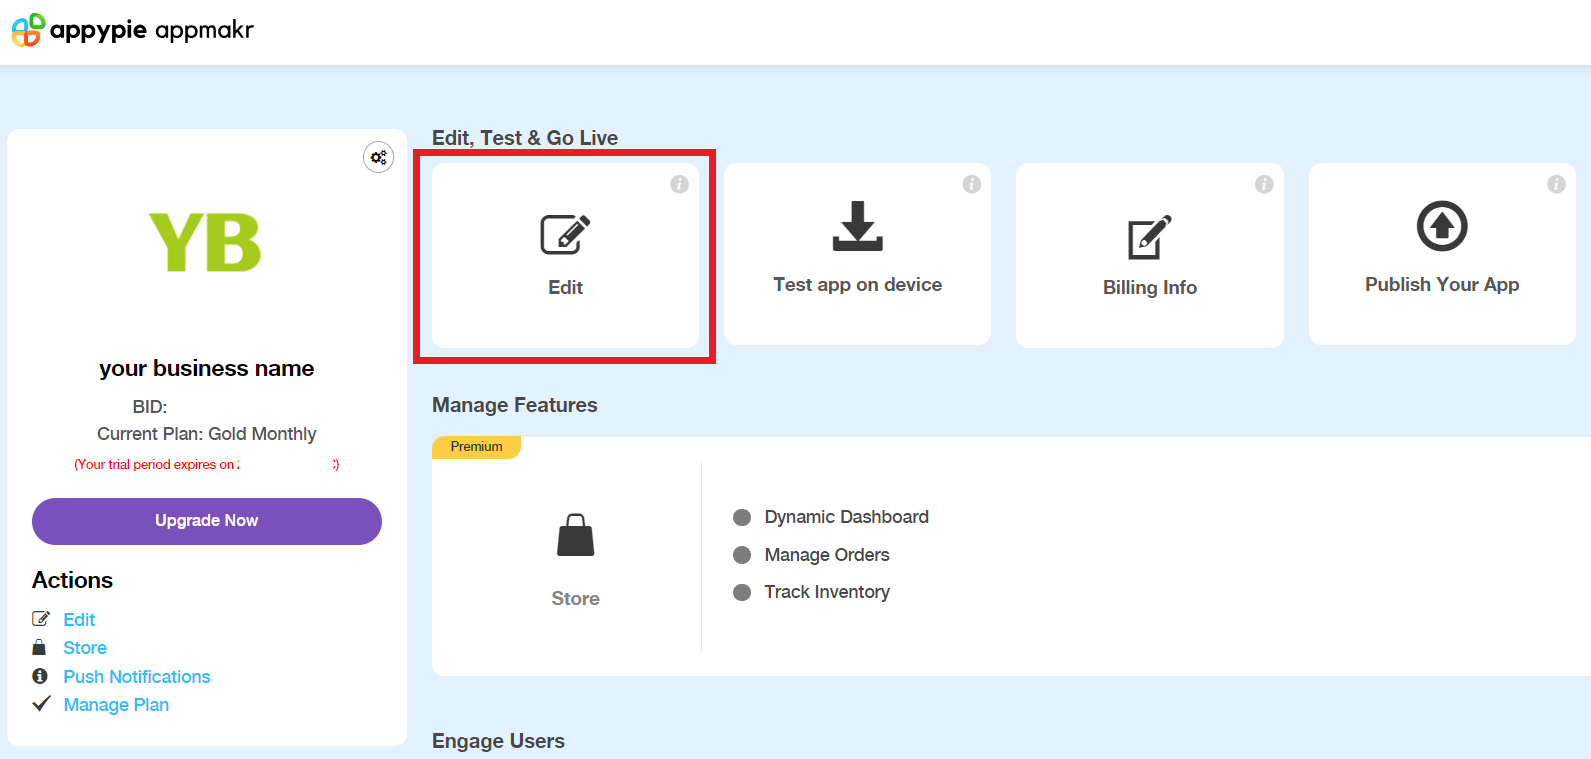This screenshot has width=1591, height=759.
Task: Click the edit icon in Actions list
Action: [41, 619]
